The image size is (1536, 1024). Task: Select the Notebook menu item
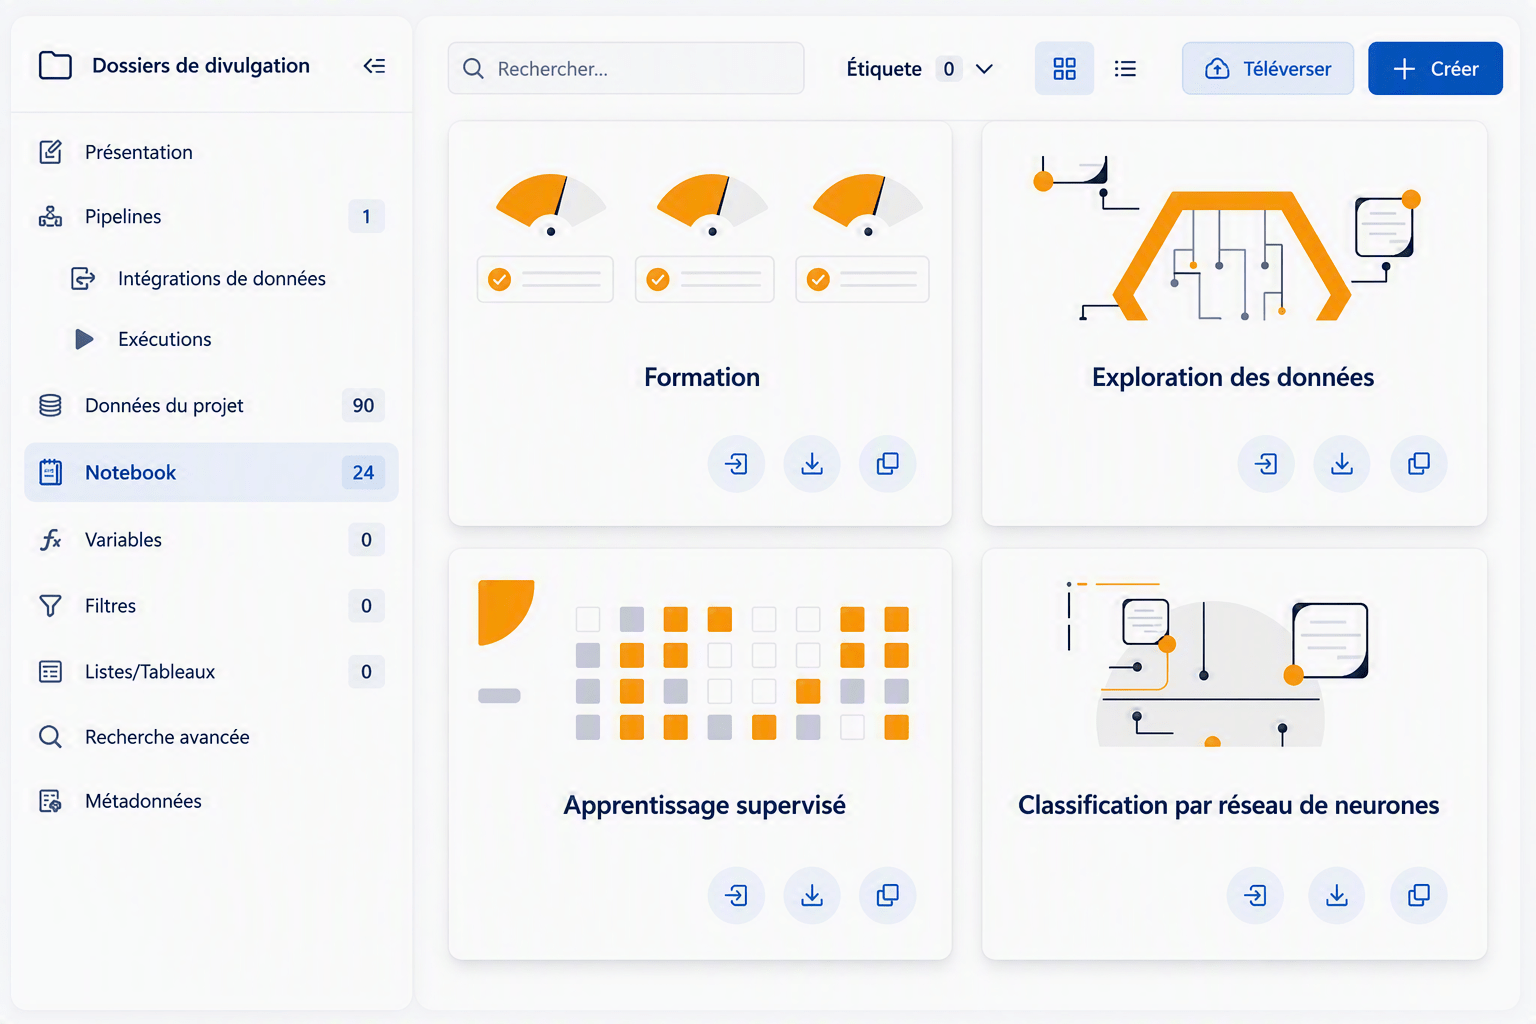[211, 472]
